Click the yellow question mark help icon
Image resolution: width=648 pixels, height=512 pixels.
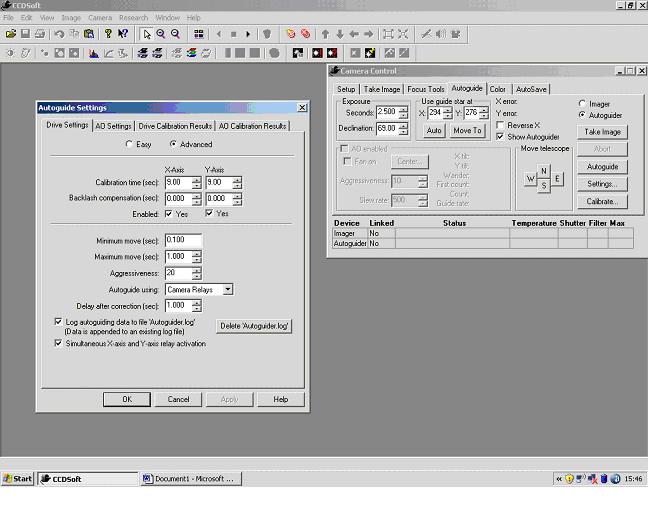point(107,34)
